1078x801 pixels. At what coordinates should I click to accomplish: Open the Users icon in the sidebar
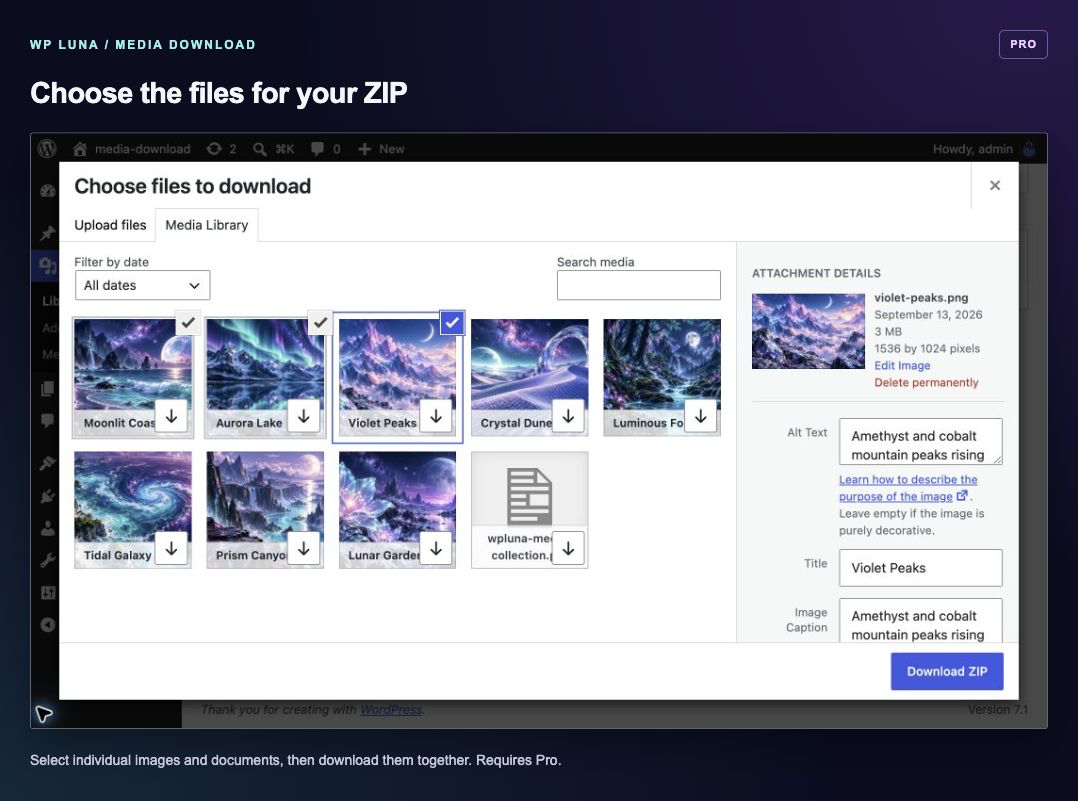(47, 528)
